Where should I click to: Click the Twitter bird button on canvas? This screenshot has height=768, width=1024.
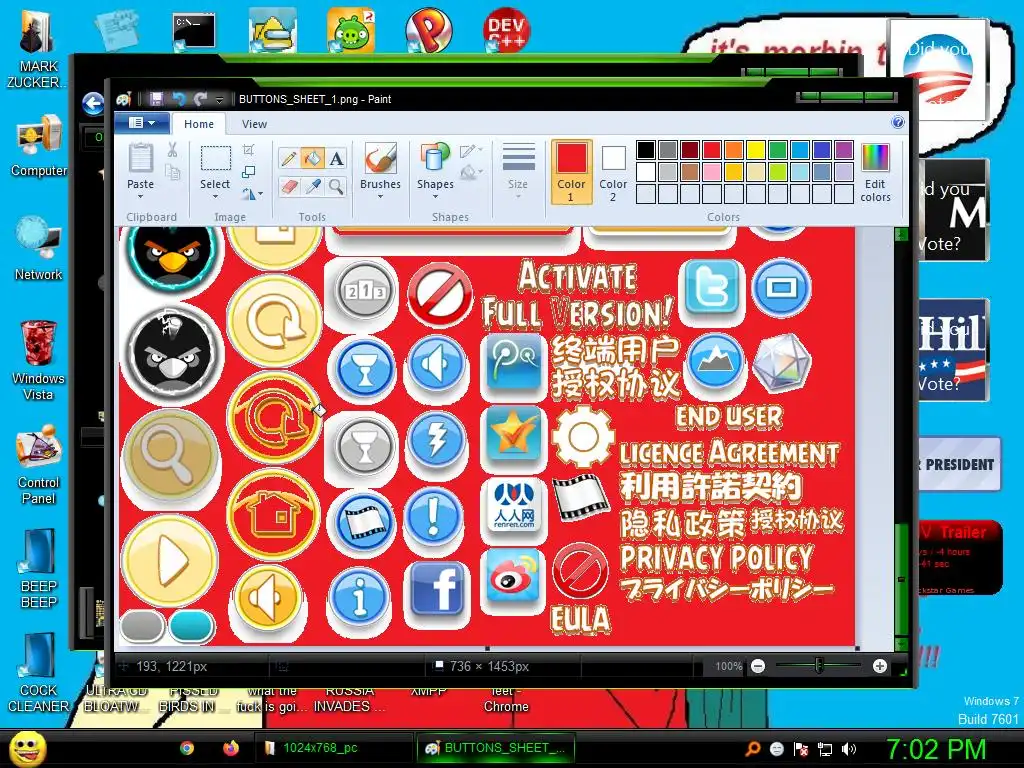click(712, 287)
